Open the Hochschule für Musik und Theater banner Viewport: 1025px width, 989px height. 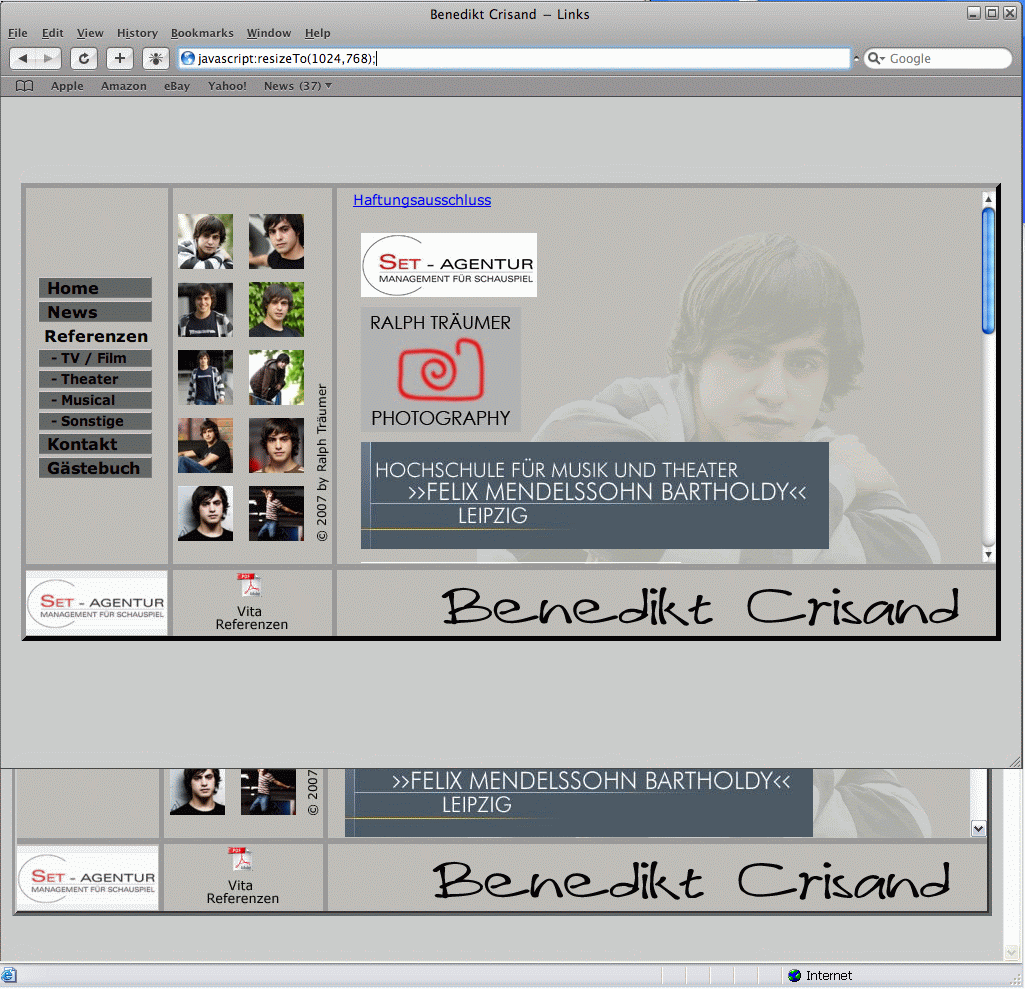[594, 495]
